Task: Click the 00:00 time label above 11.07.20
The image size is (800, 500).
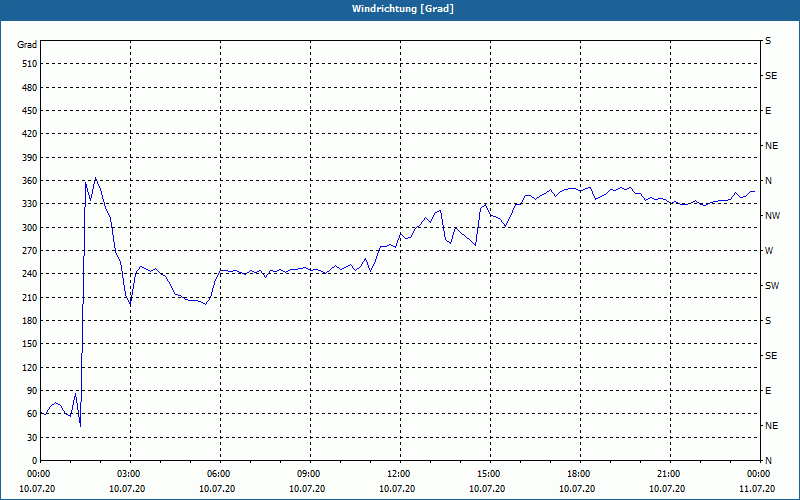Action: pyautogui.click(x=758, y=474)
